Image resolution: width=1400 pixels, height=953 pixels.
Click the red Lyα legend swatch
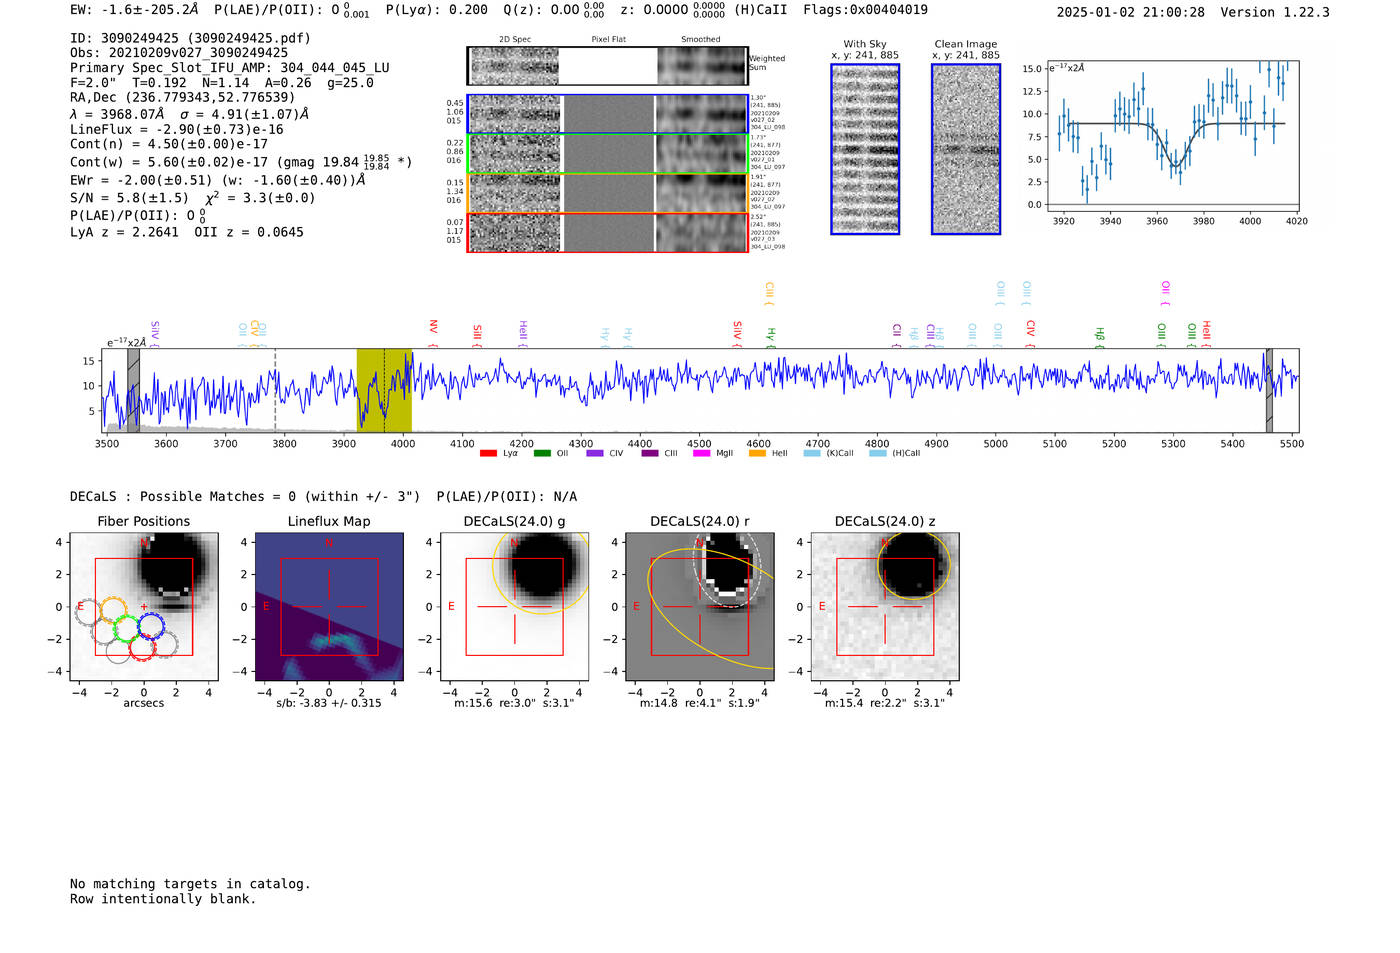click(x=488, y=453)
